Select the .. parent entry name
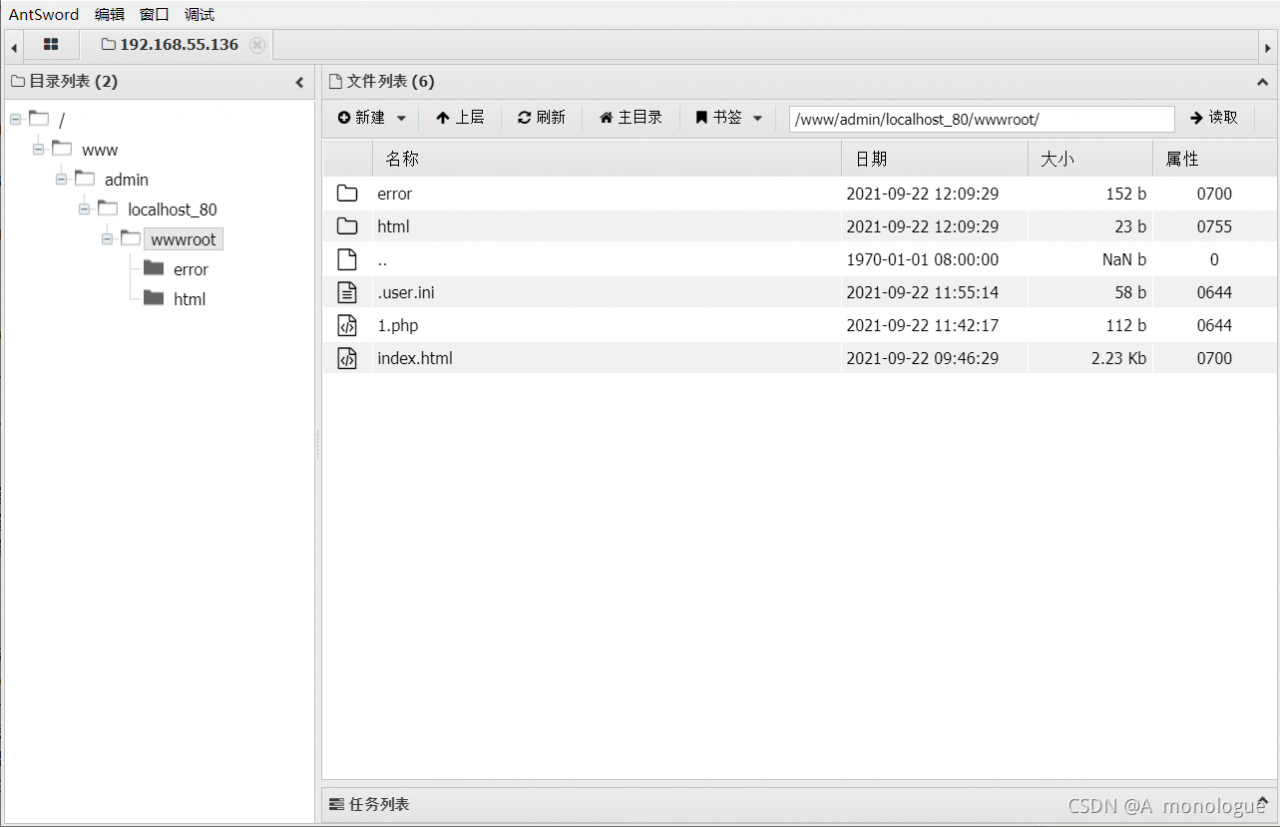The height and width of the screenshot is (827, 1280). [x=382, y=260]
